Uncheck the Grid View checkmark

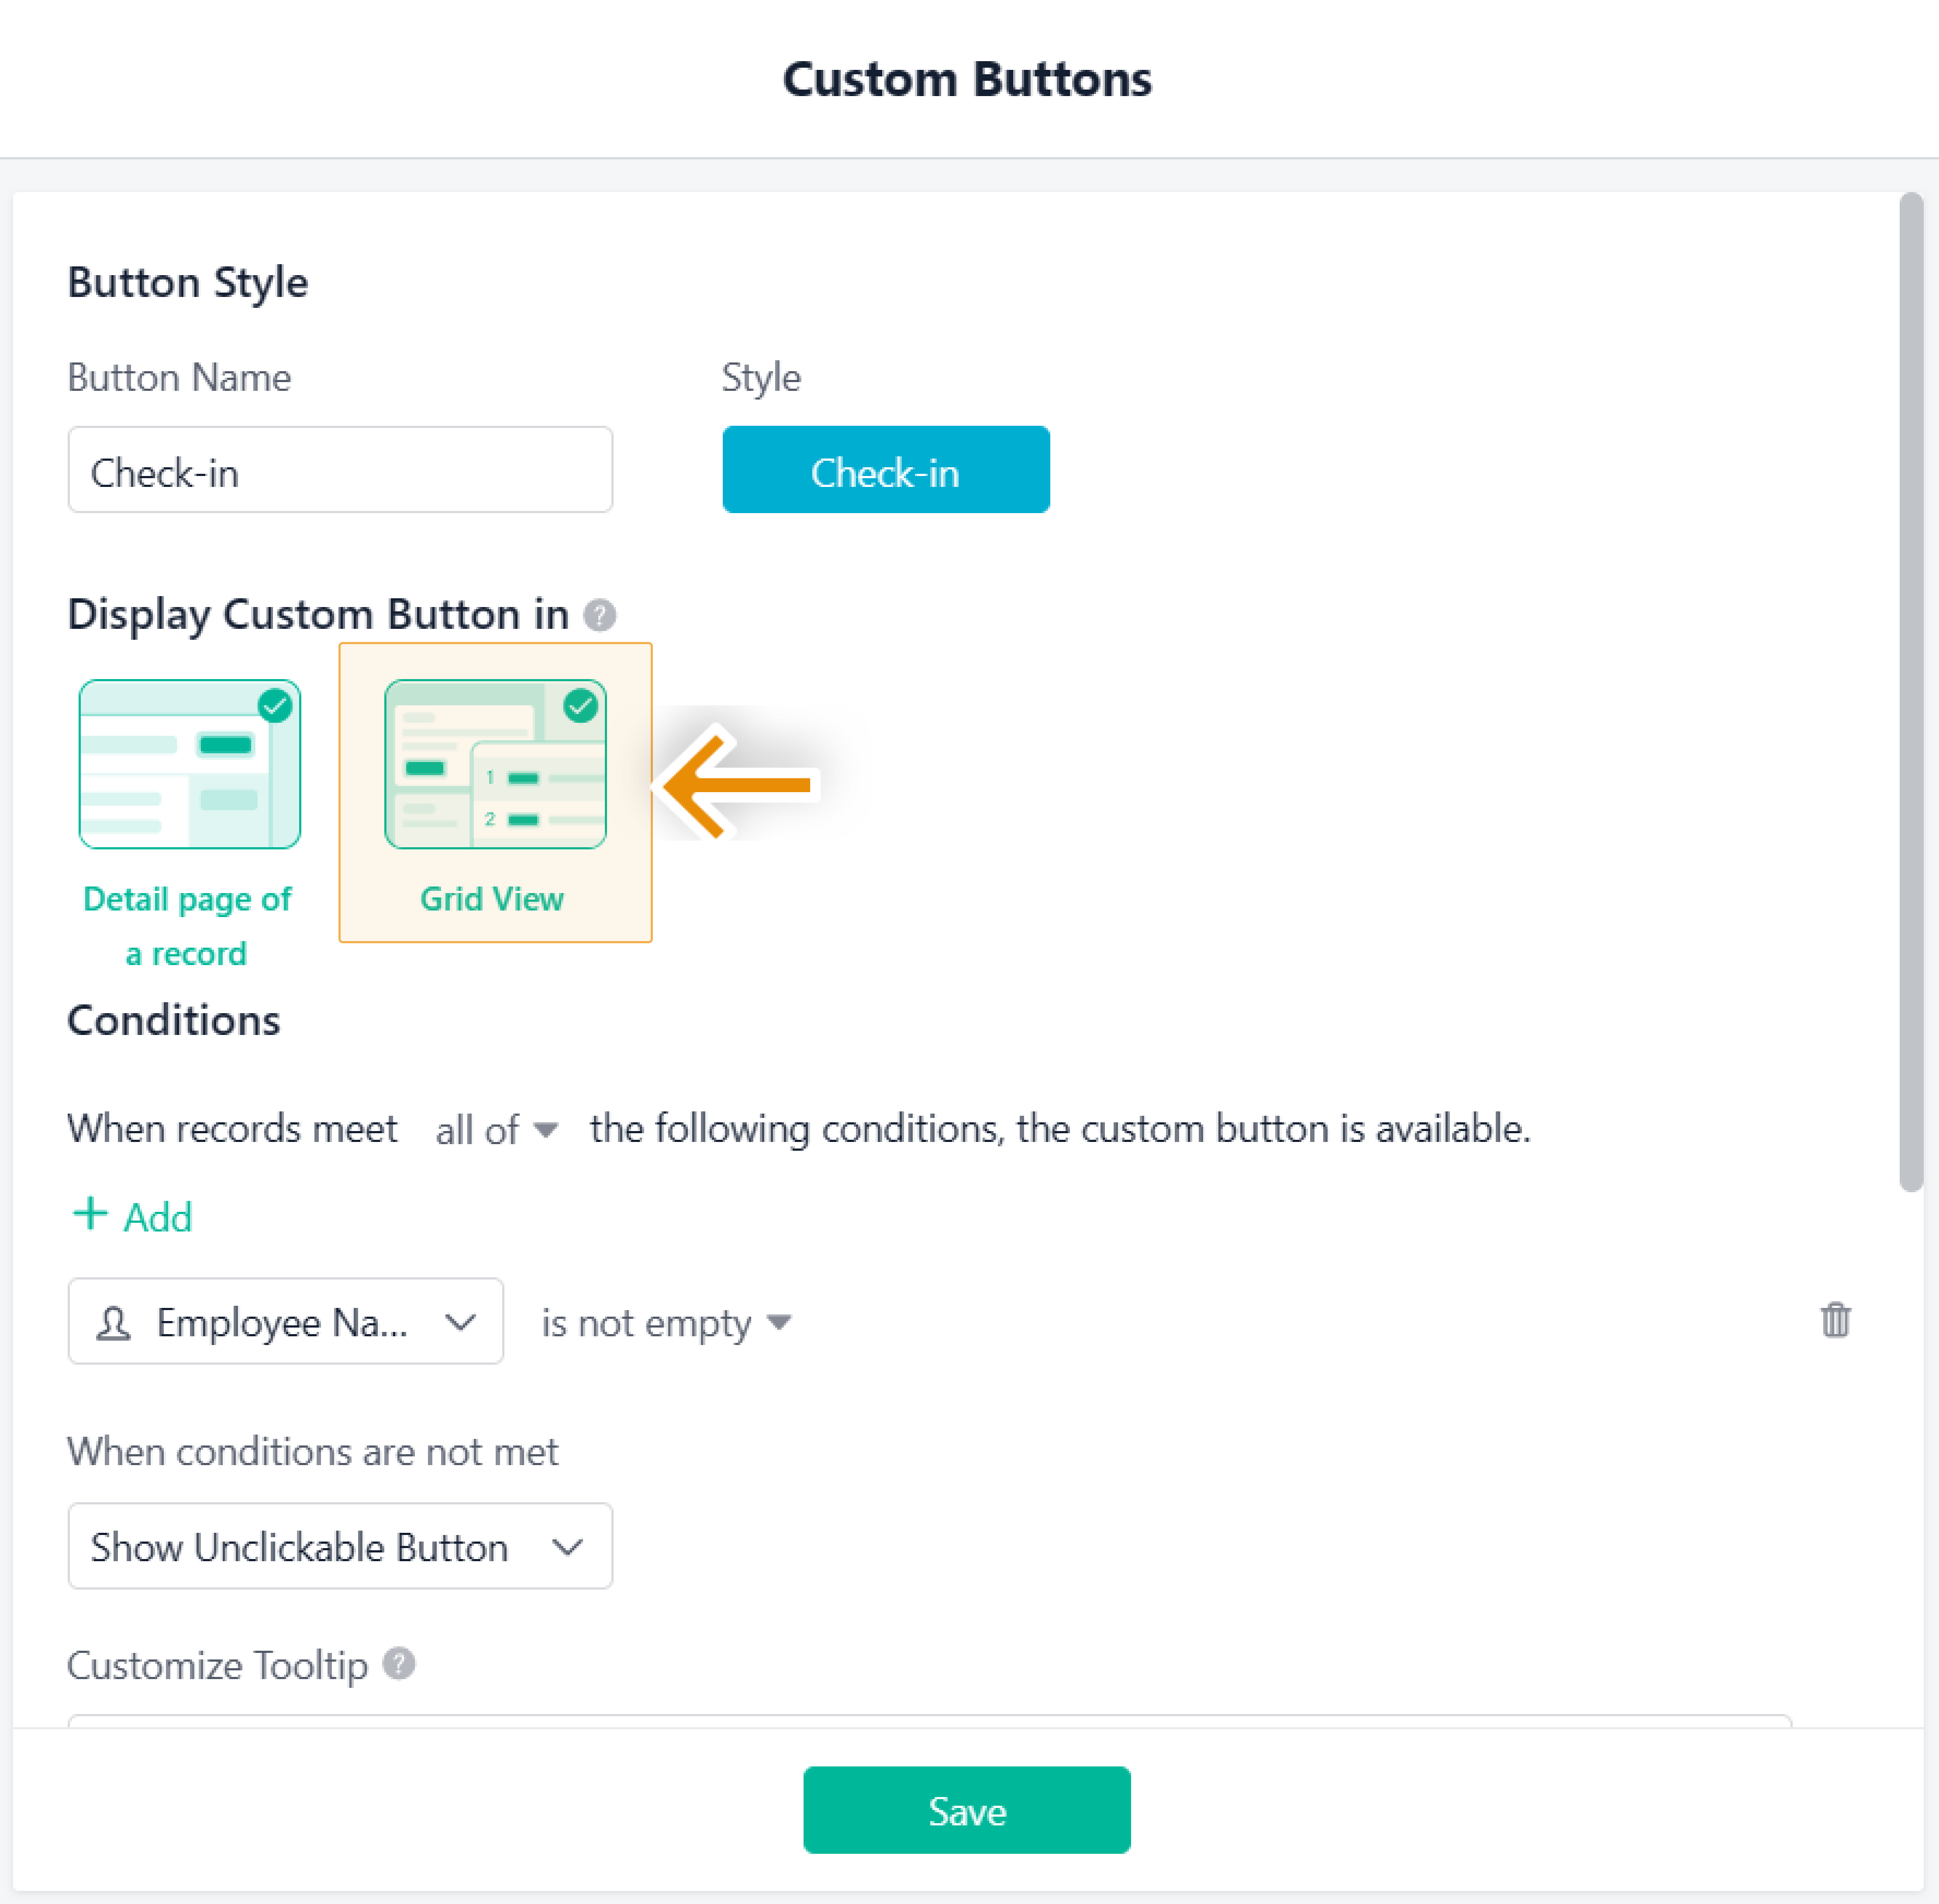point(580,706)
